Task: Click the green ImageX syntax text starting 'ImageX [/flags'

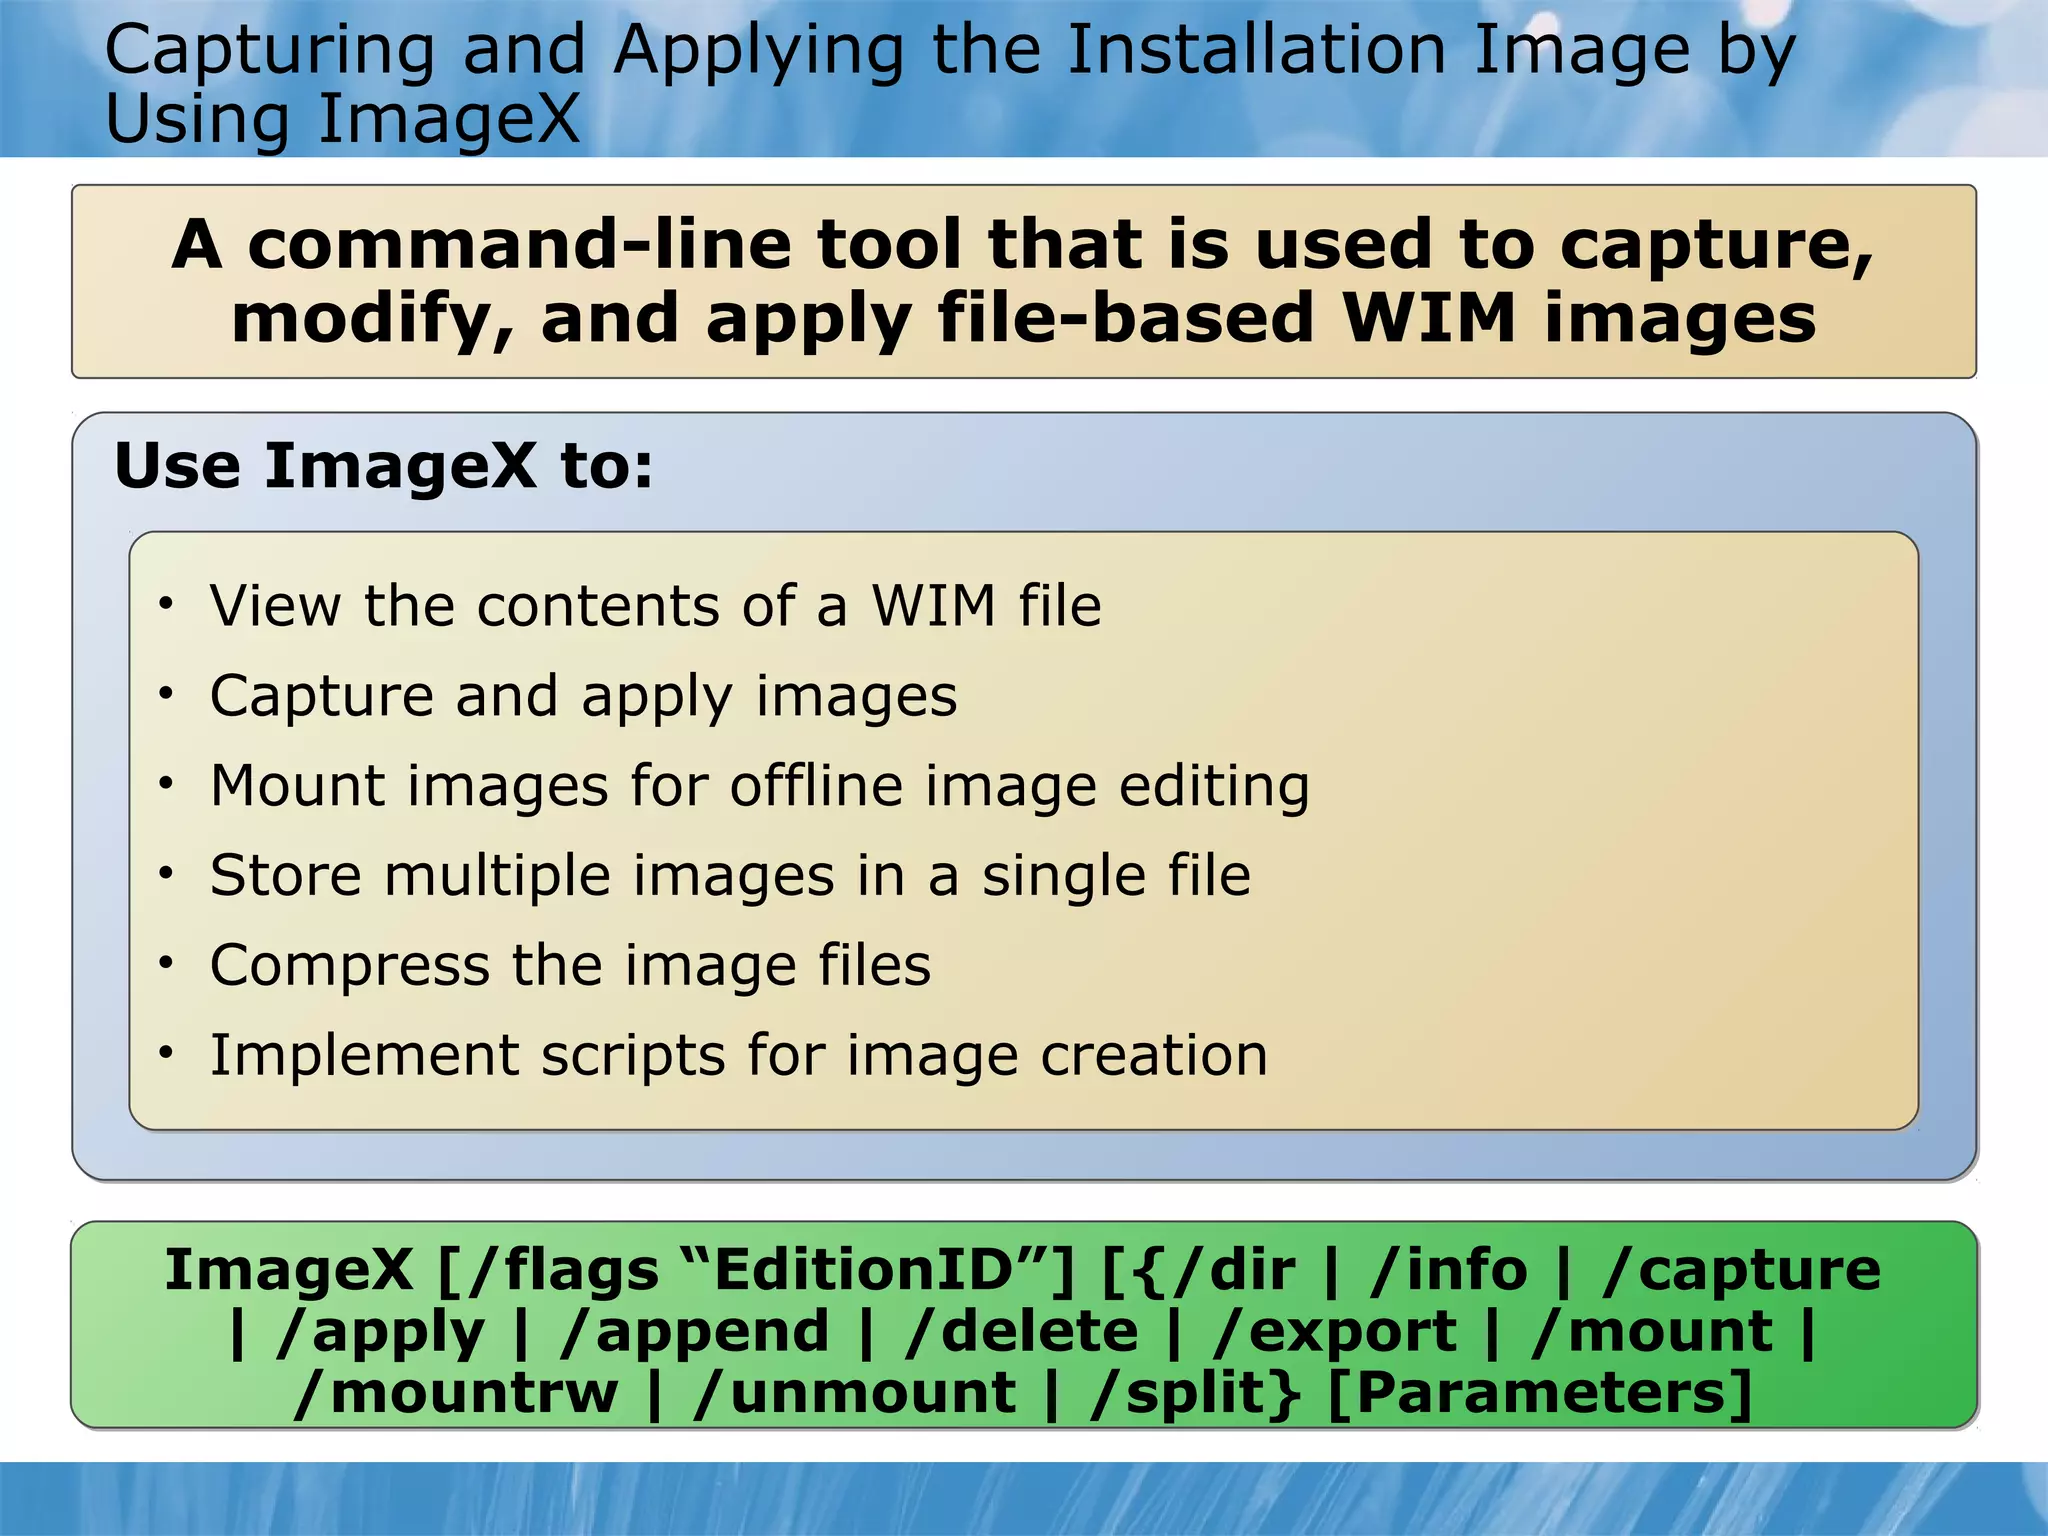Action: (x=1023, y=1331)
